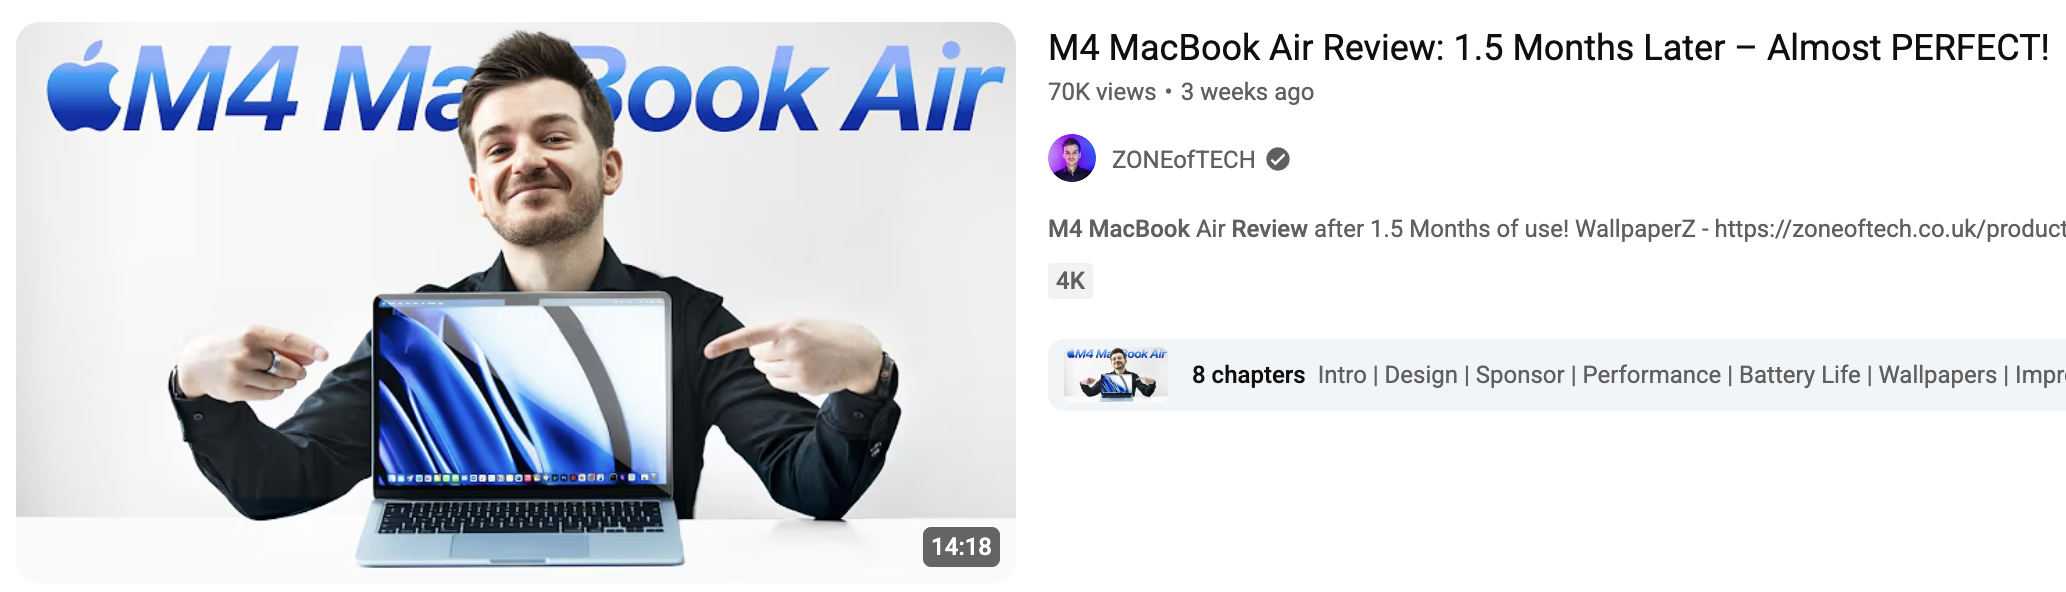Click the Apple logo in the thumbnail
The image size is (2066, 592).
coord(84,87)
